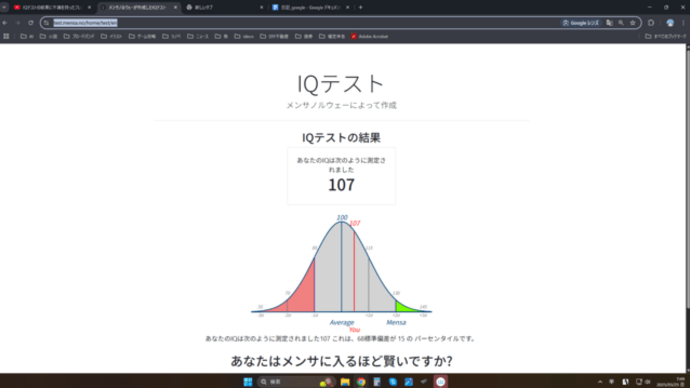Screen dimensions: 690x388
Task: Click the zoom magnifier icon in address bar
Action: (x=621, y=23)
